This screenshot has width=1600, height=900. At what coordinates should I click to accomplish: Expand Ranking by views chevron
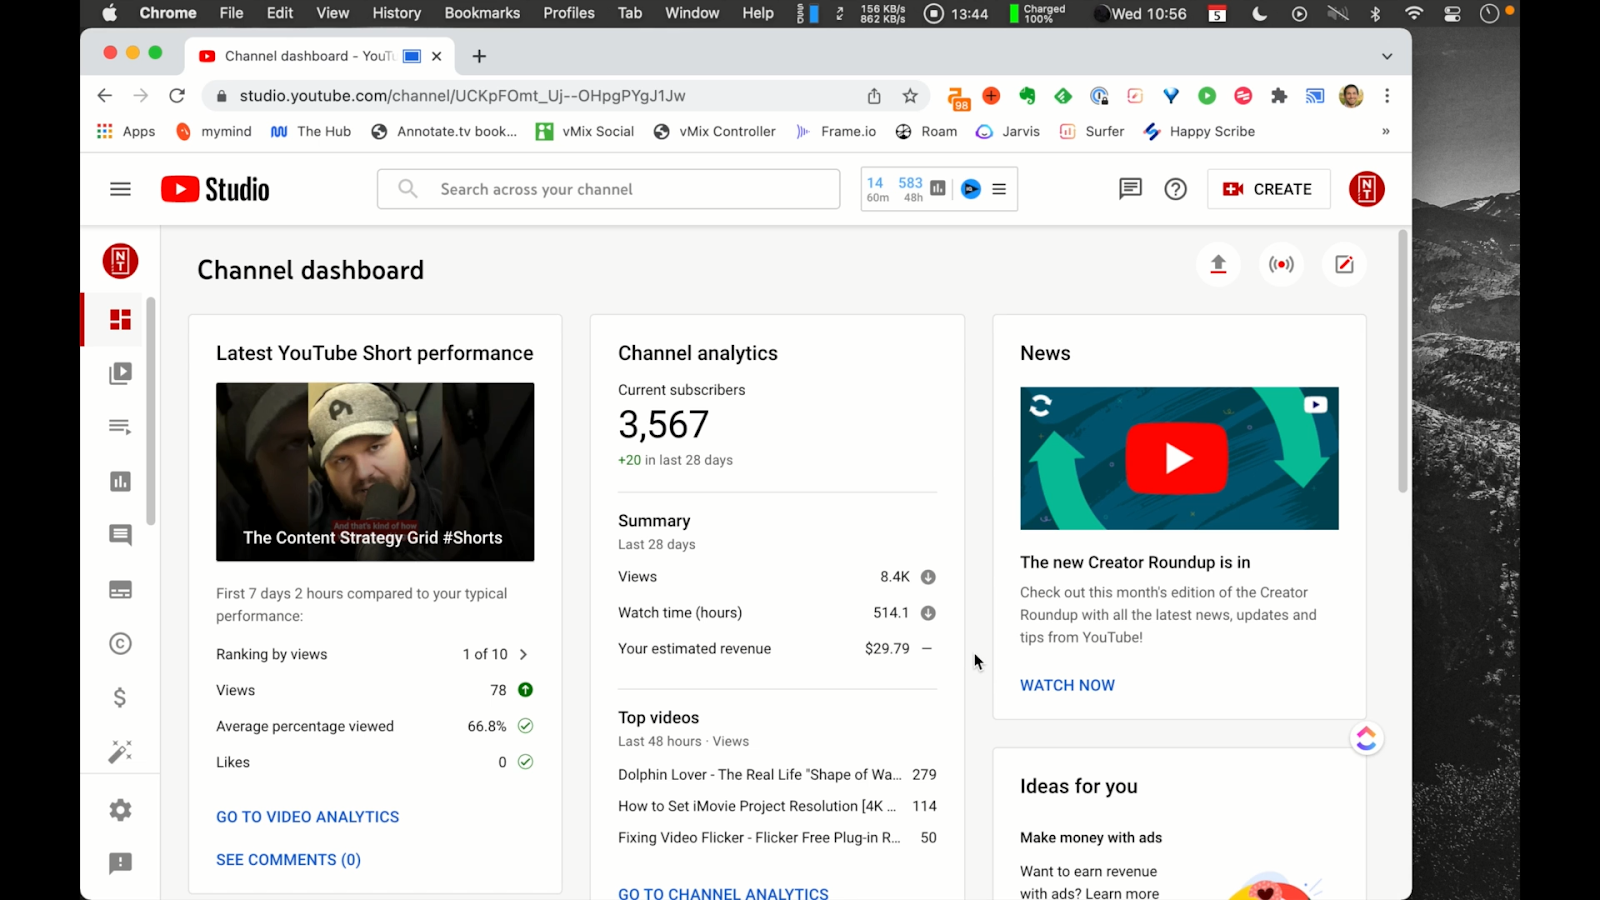click(523, 654)
